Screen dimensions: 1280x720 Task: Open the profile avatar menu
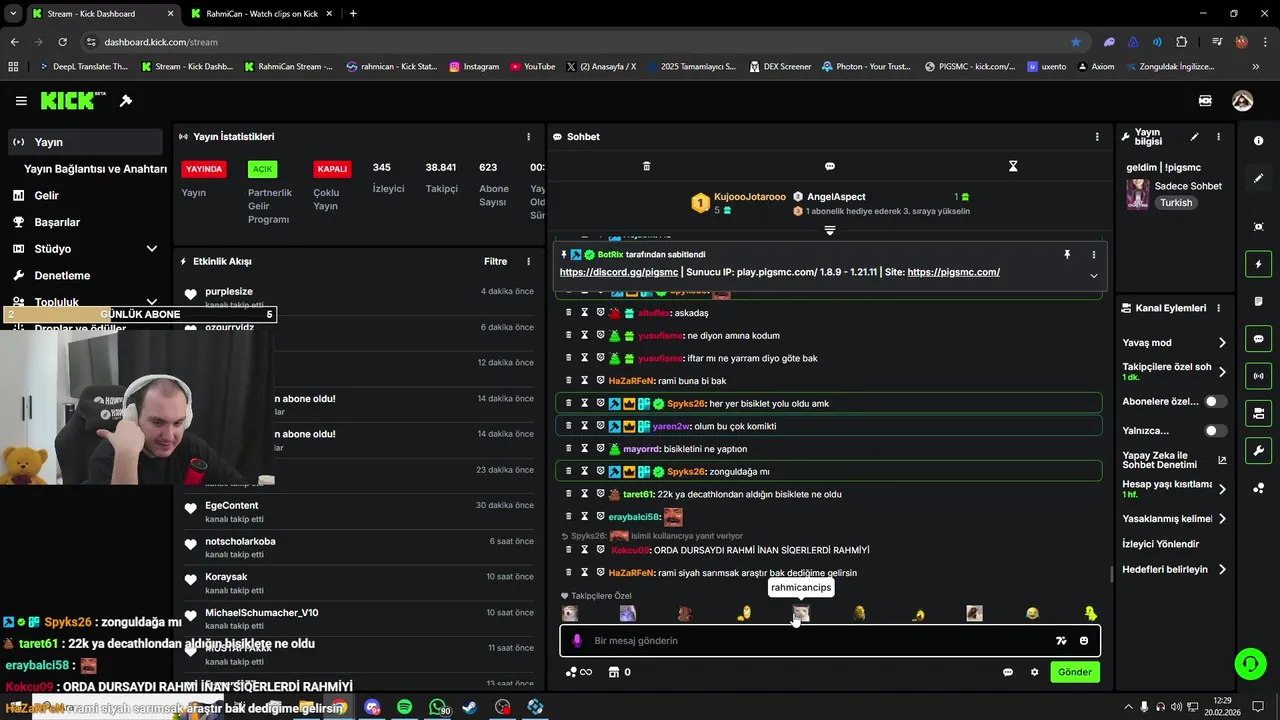pyautogui.click(x=1242, y=101)
